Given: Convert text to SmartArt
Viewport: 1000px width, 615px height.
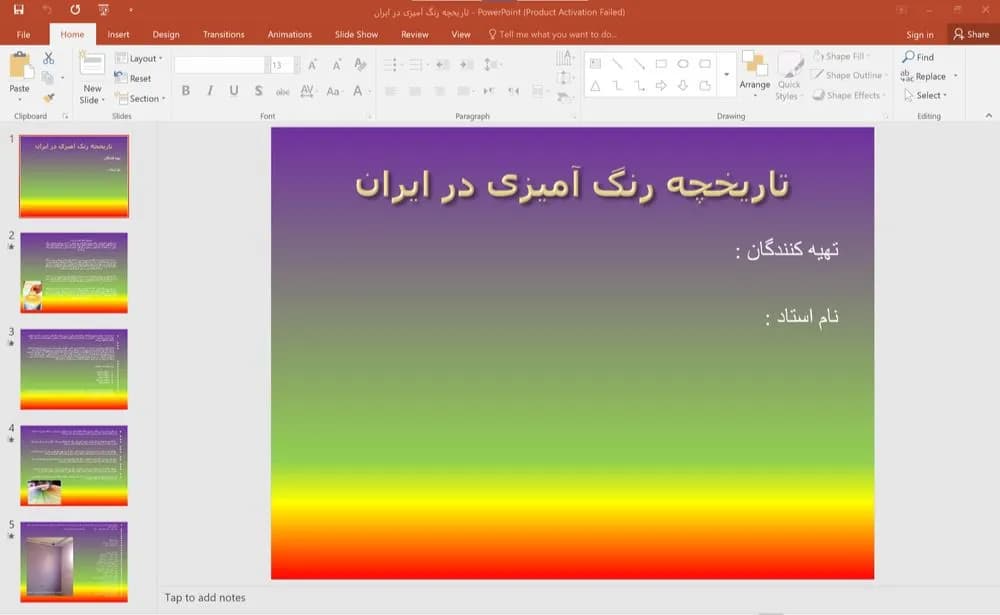Looking at the screenshot, I should tap(564, 97).
